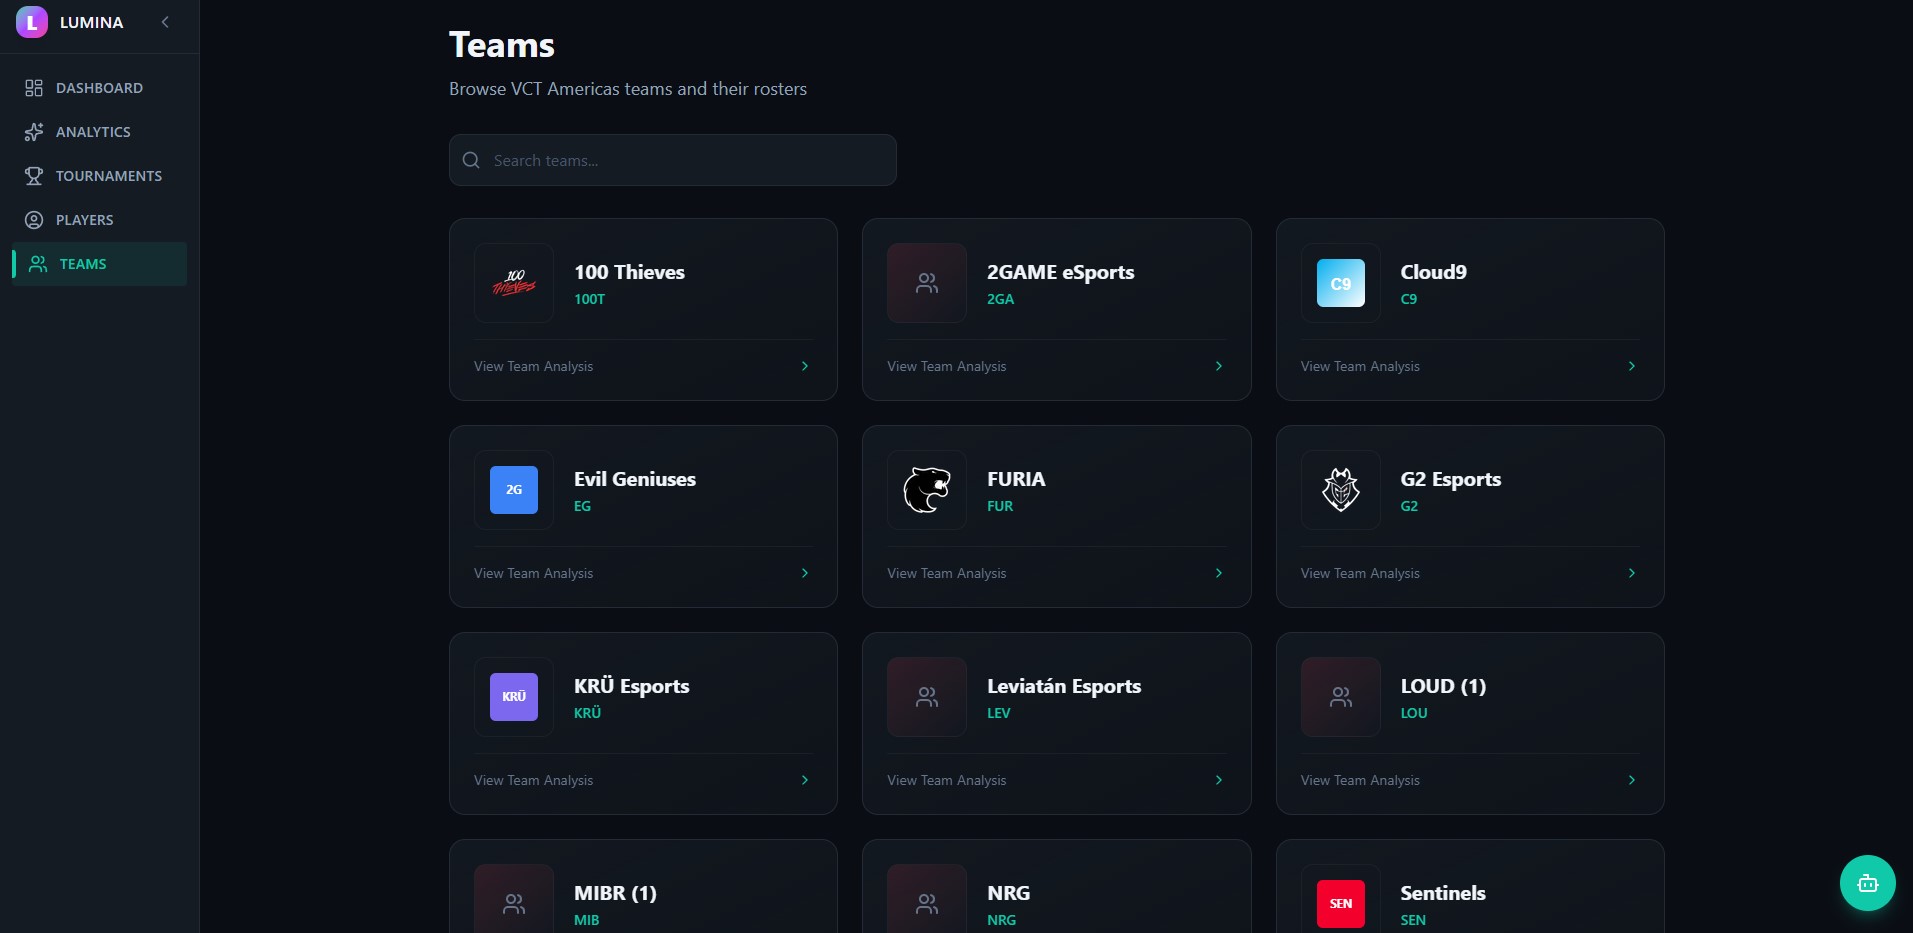Open View Team Analysis for FURIA
Image resolution: width=1913 pixels, height=933 pixels.
(946, 573)
